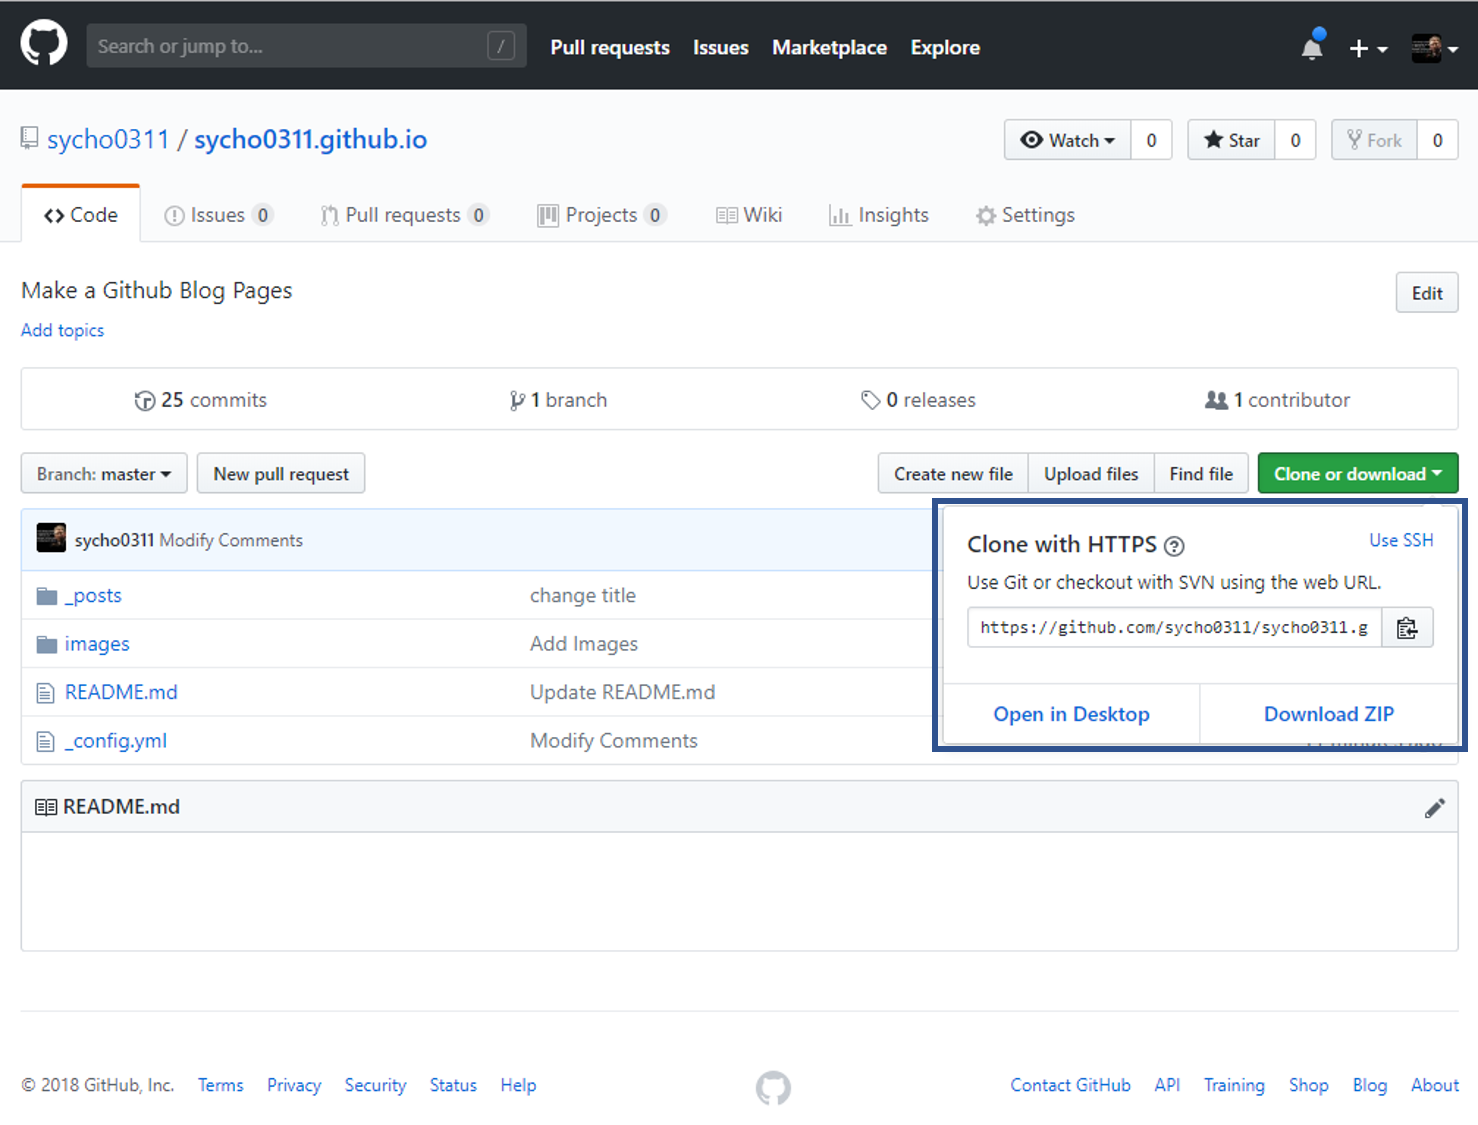Viewport: 1478px width, 1125px height.
Task: Switch to the Issues repository tab
Action: coord(218,215)
